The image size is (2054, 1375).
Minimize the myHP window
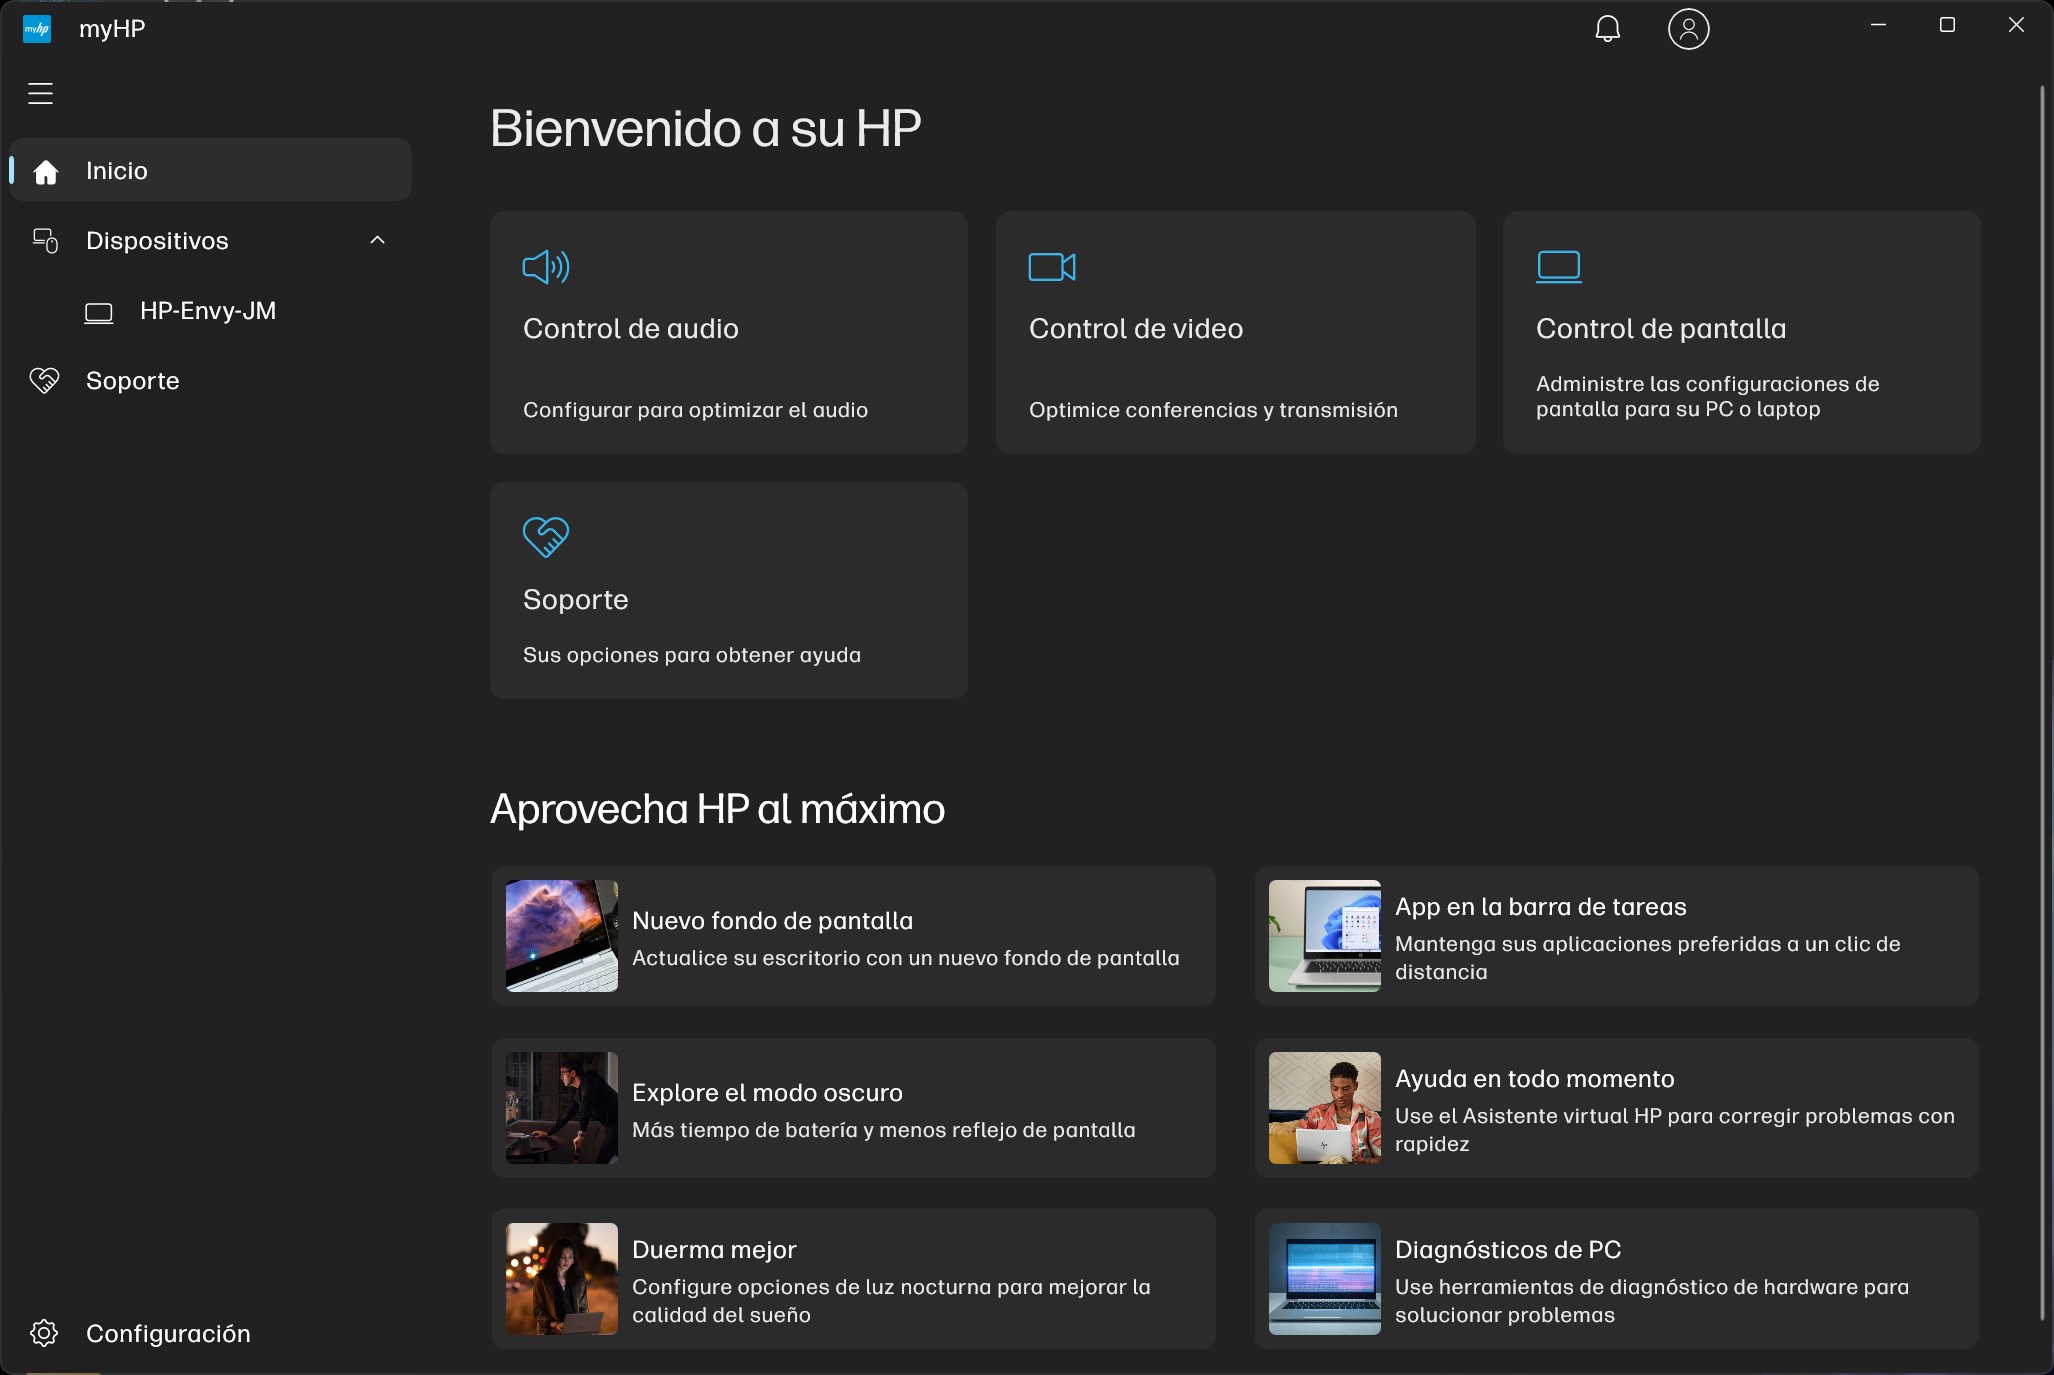(x=1878, y=25)
